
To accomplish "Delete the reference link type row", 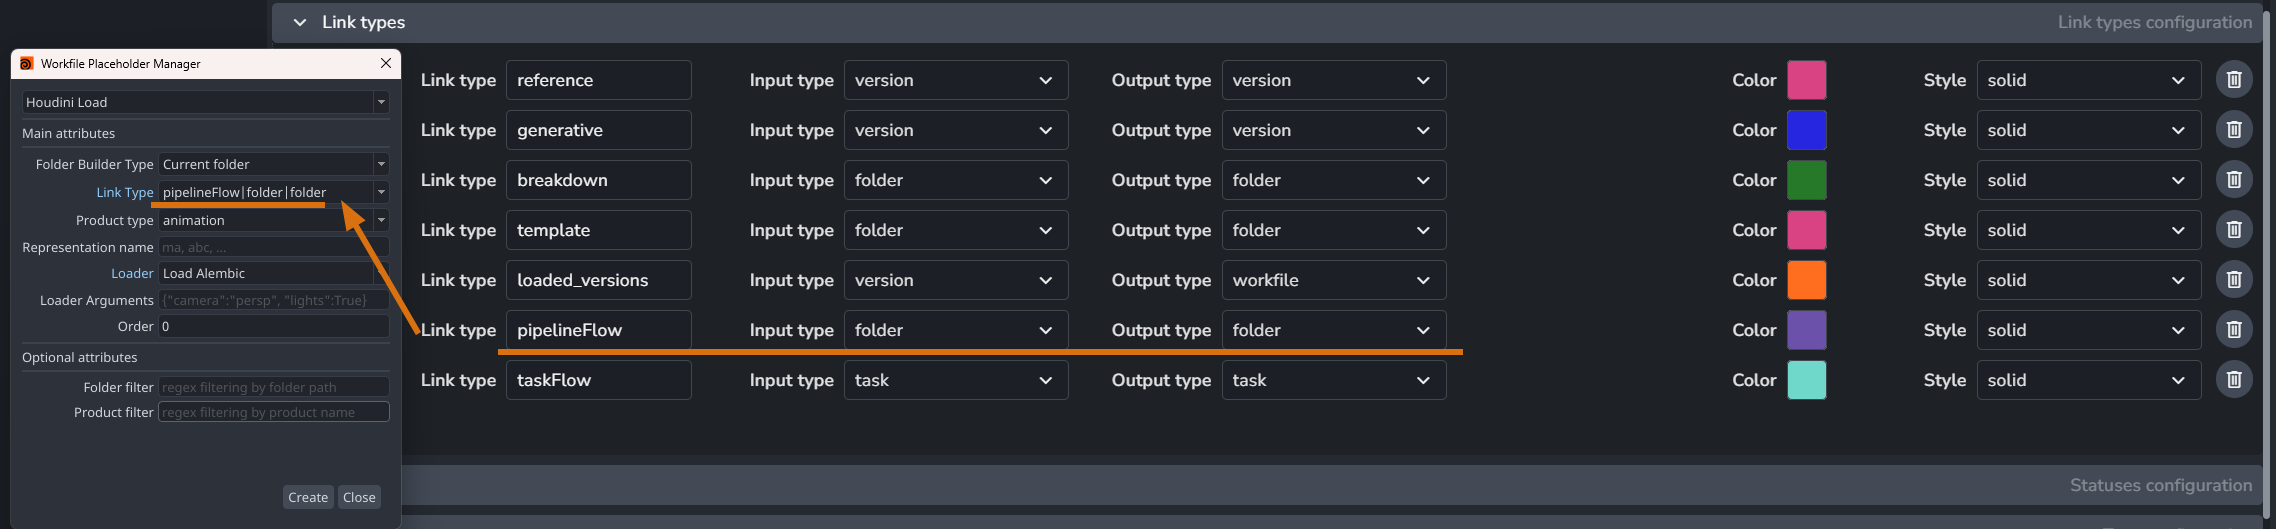I will coord(2234,80).
